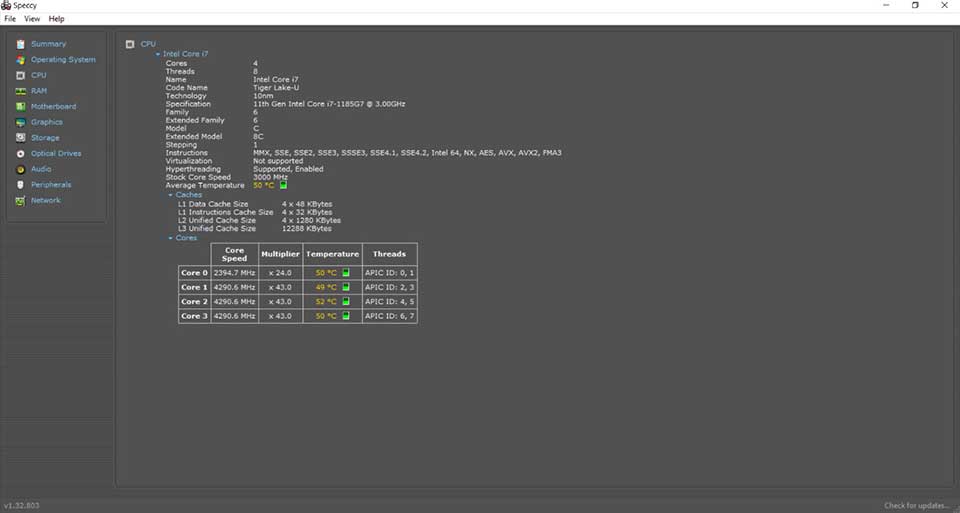Click the Summary clipboard icon in sidebar
Image resolution: width=960 pixels, height=513 pixels.
click(x=20, y=44)
